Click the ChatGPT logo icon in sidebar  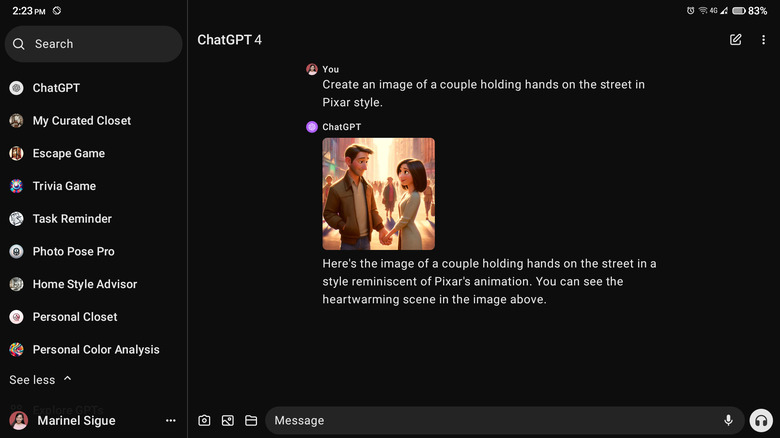tap(16, 88)
